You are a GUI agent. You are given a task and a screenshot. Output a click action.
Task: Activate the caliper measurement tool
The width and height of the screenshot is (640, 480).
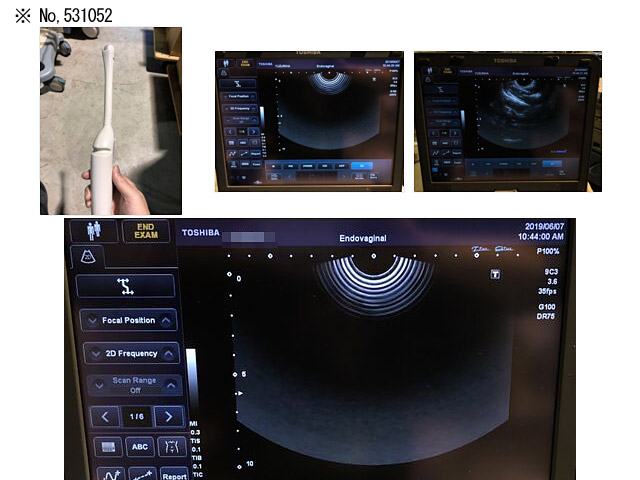pos(125,286)
